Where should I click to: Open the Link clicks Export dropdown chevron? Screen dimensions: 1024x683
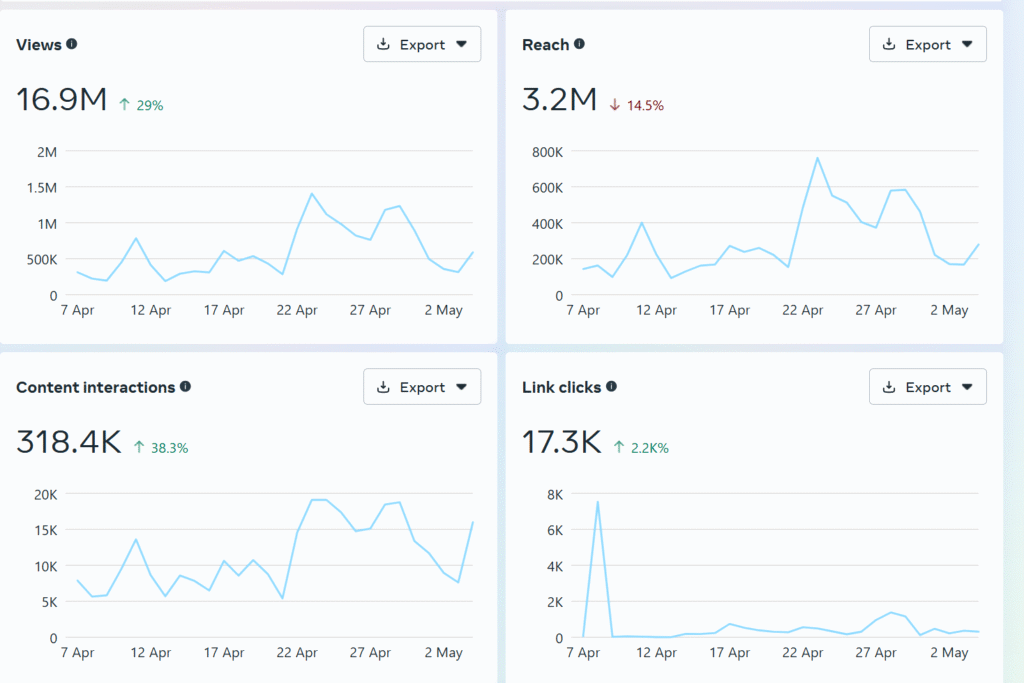tap(967, 387)
